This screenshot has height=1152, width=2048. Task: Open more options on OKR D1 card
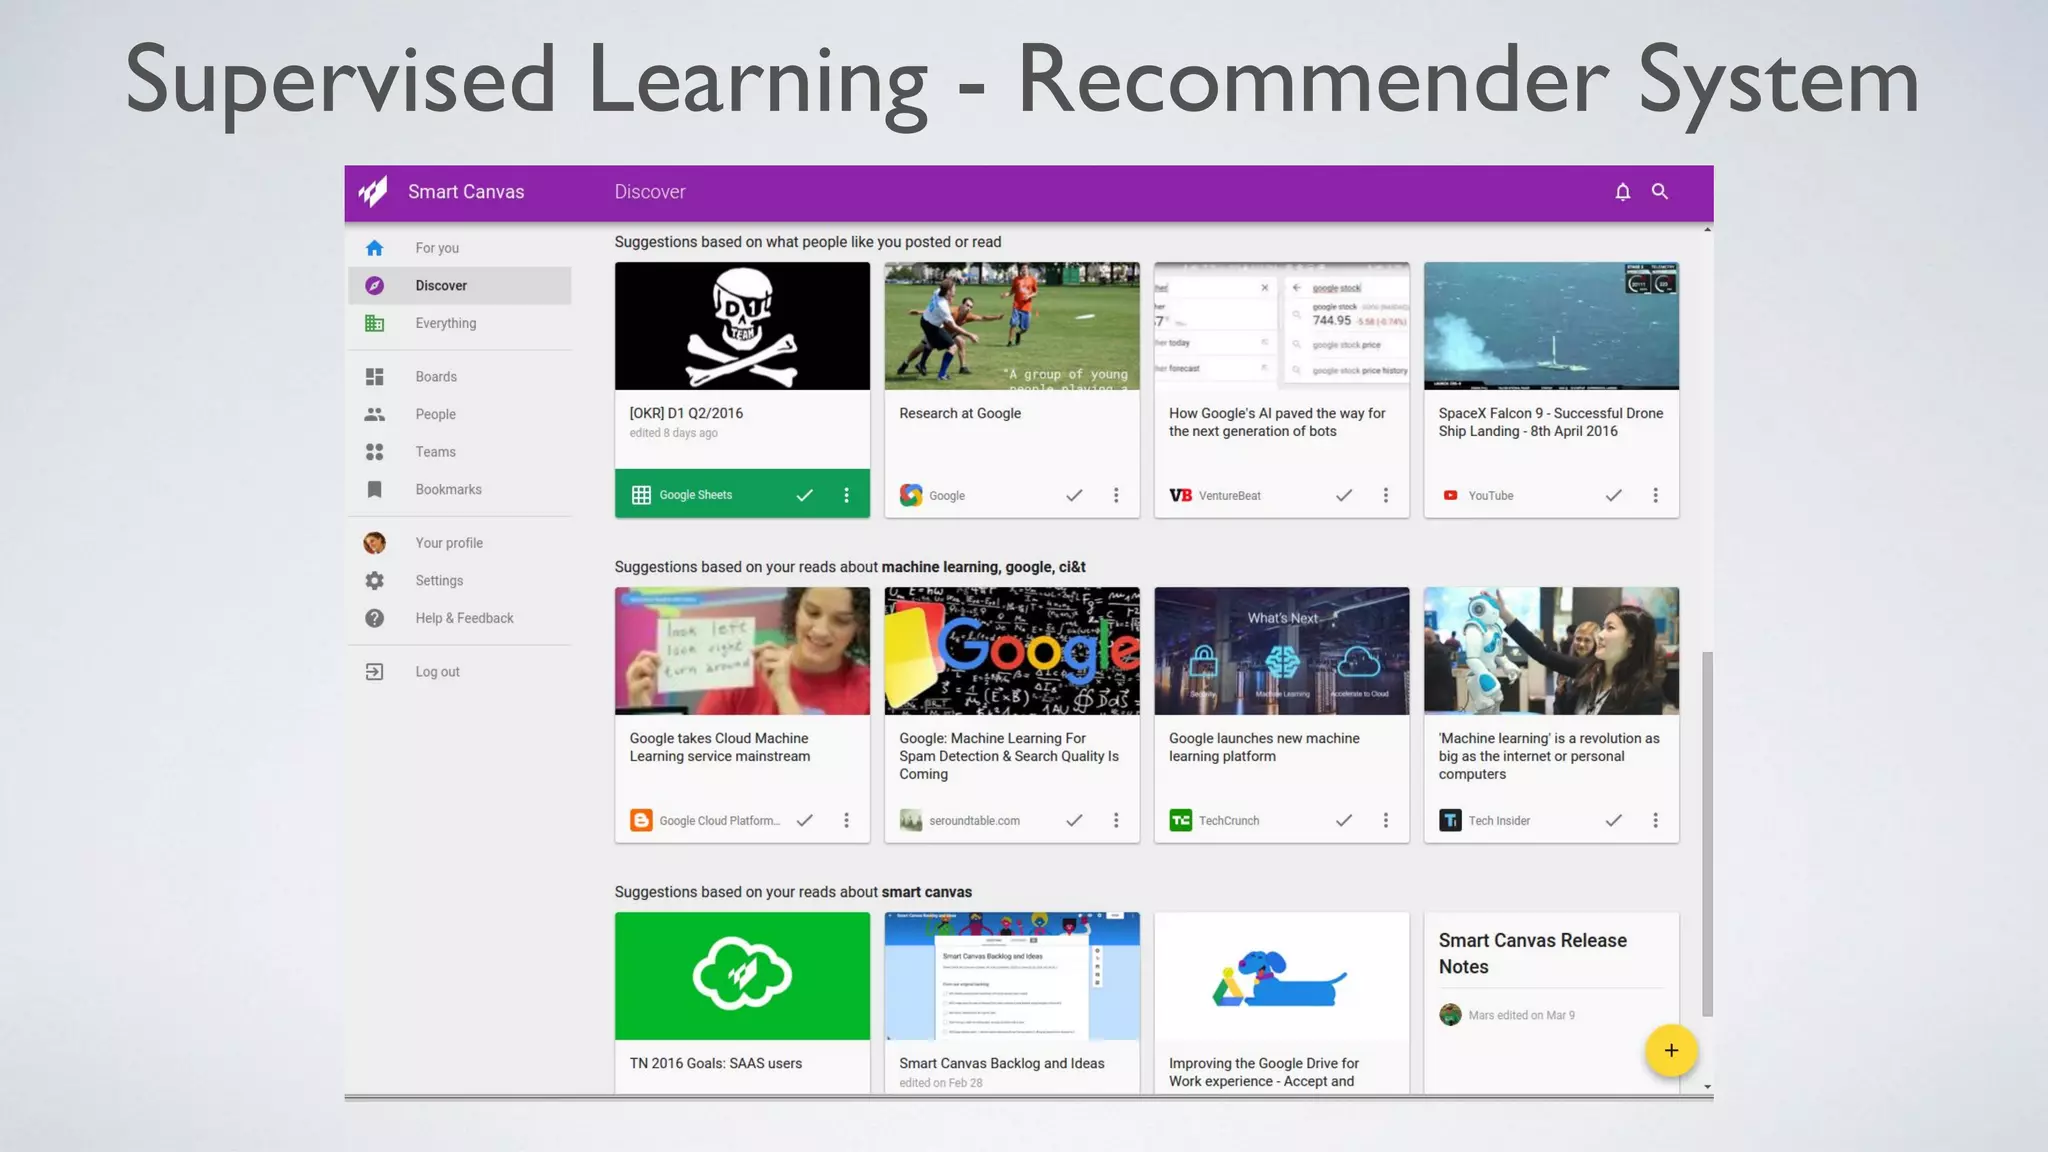(846, 495)
